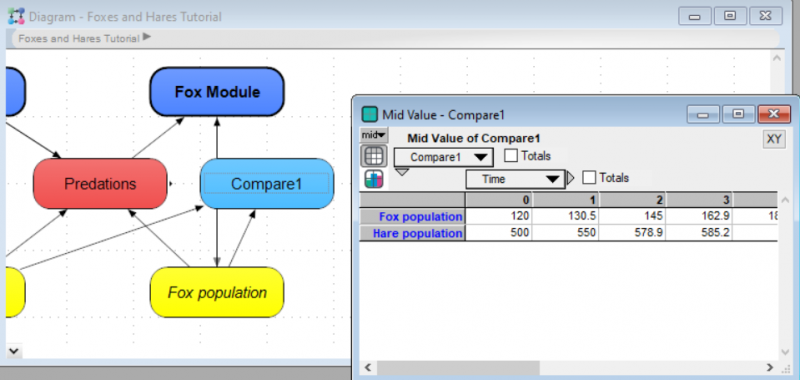Switch result to table view icon
Viewport: 800px width, 380px height.
374,156
